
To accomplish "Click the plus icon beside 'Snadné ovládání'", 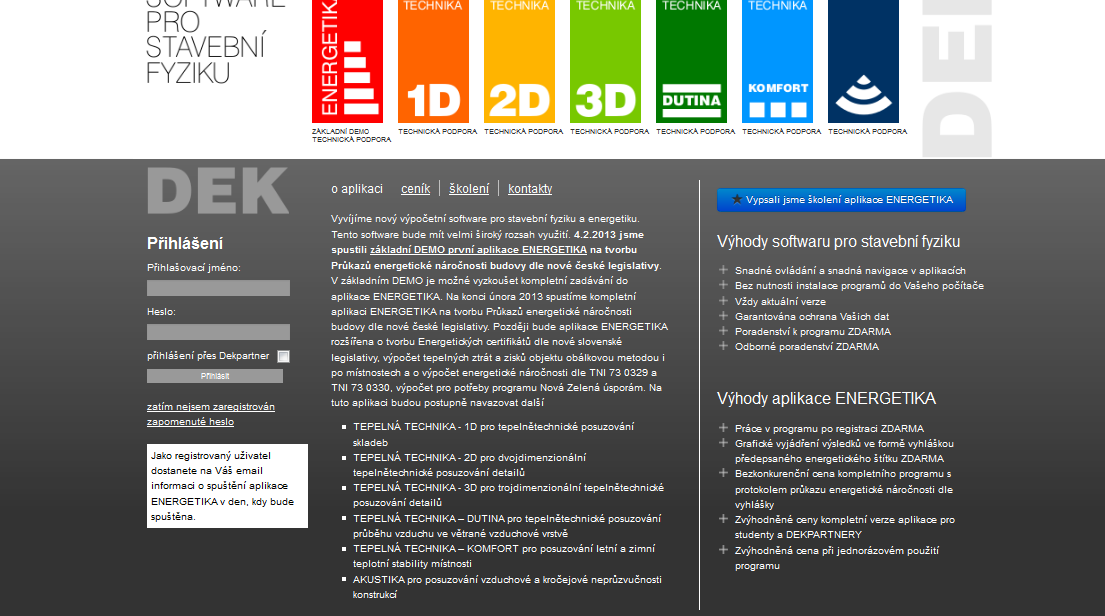I will click(723, 270).
